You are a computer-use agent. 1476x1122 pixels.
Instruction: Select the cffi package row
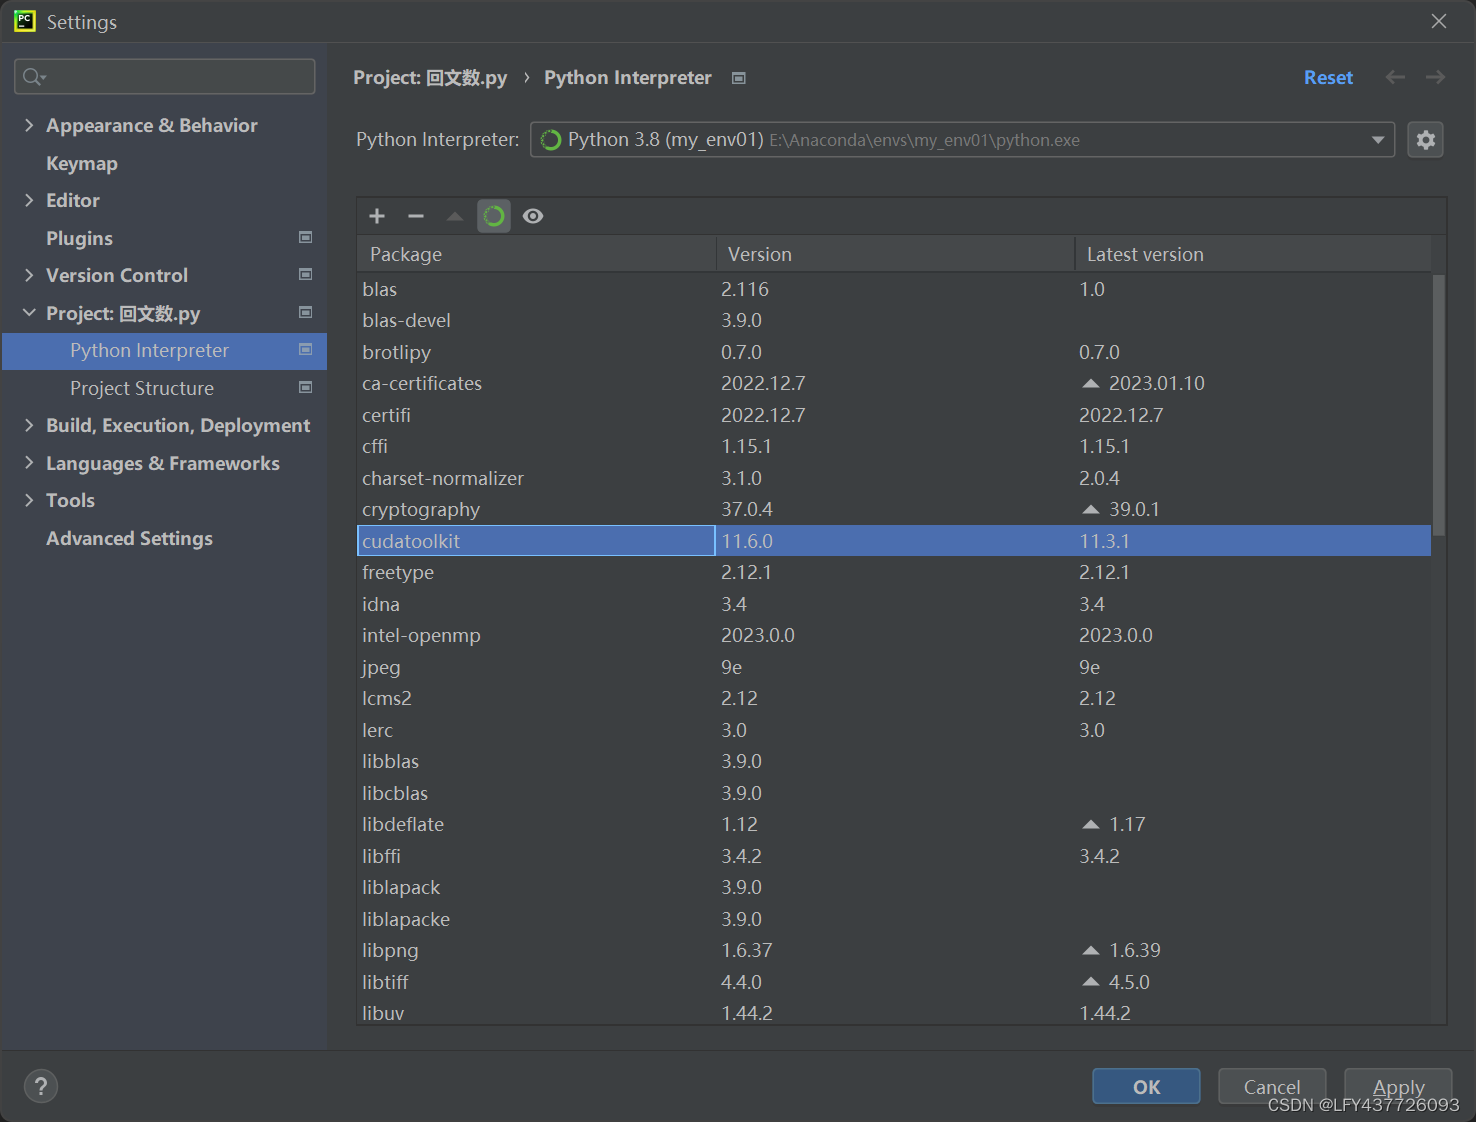pyautogui.click(x=894, y=446)
